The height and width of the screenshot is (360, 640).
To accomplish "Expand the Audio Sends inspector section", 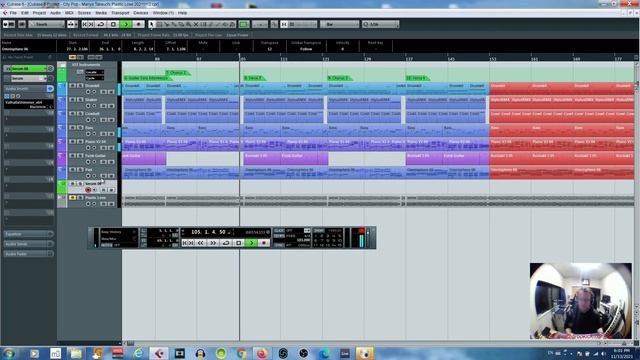I will [28, 244].
